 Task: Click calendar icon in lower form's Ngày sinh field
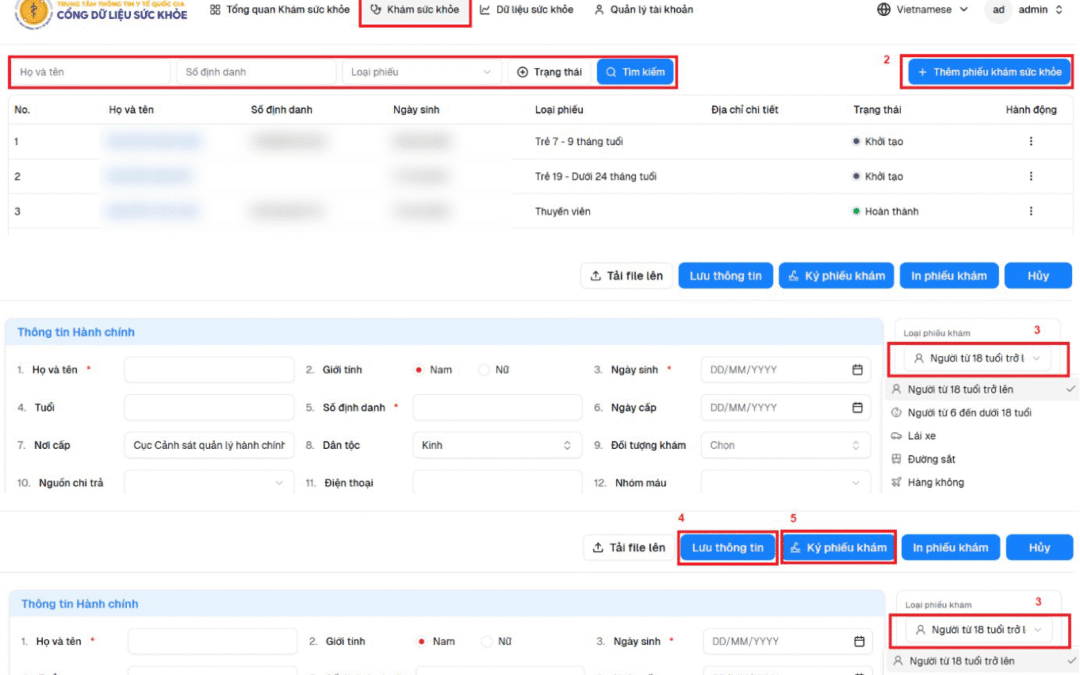pos(859,641)
